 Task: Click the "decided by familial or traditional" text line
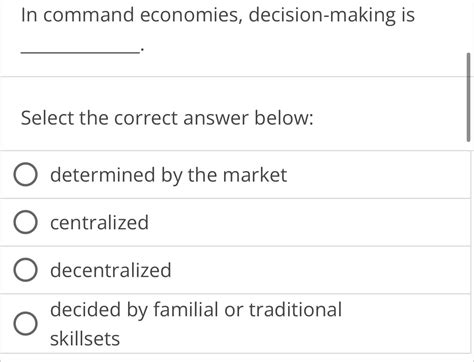pos(196,310)
